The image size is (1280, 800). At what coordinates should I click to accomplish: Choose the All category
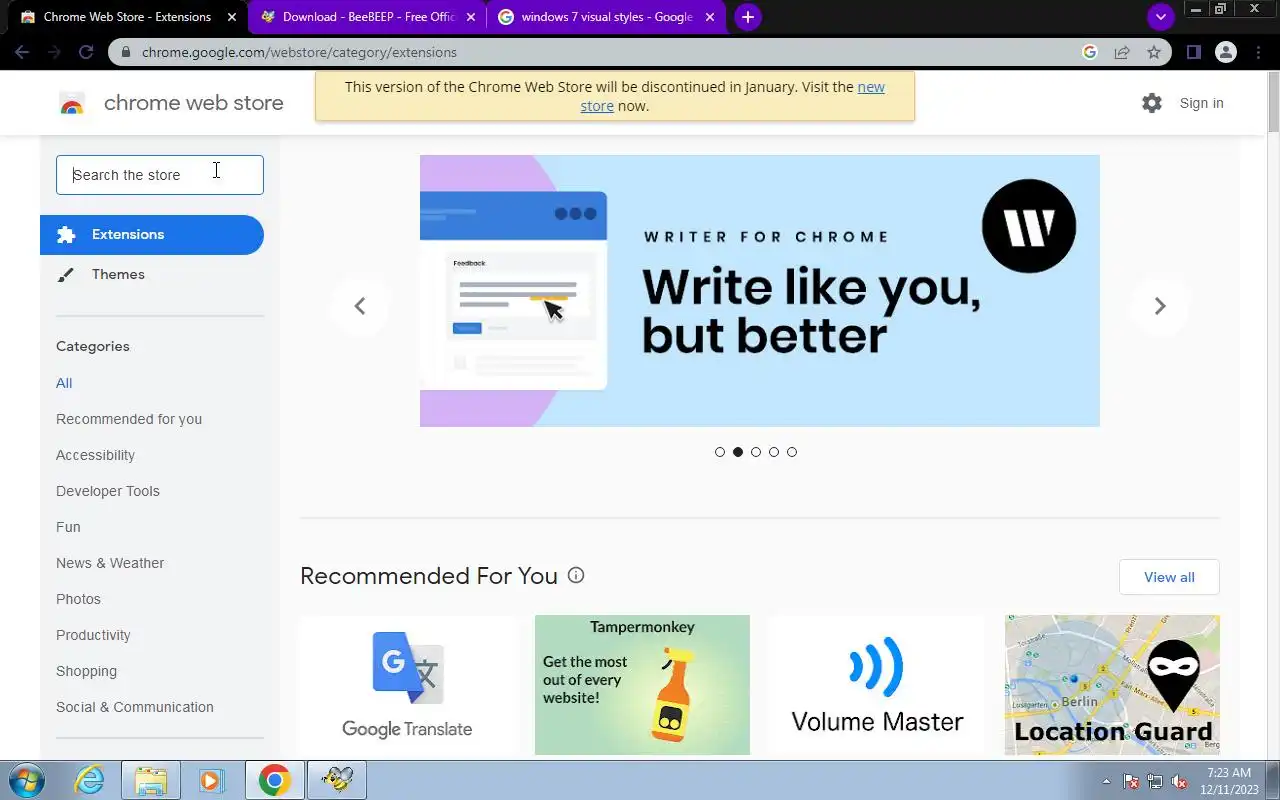point(64,383)
